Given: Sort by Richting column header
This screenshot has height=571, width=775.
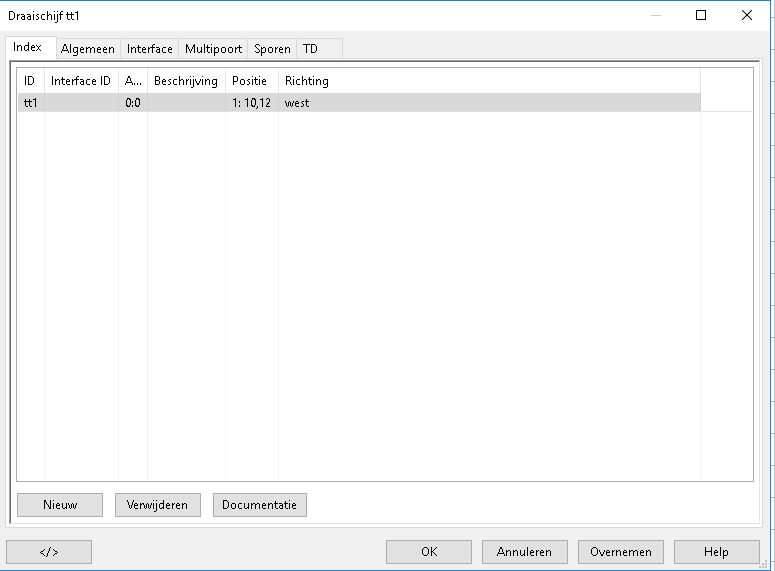Looking at the screenshot, I should click(307, 81).
